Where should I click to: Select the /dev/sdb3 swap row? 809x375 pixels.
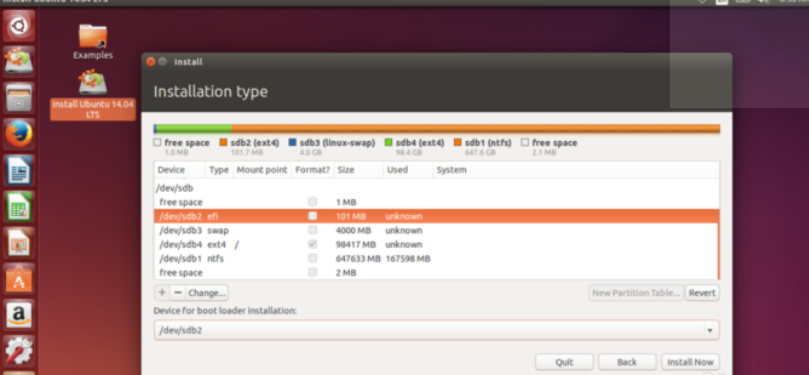[x=436, y=230]
